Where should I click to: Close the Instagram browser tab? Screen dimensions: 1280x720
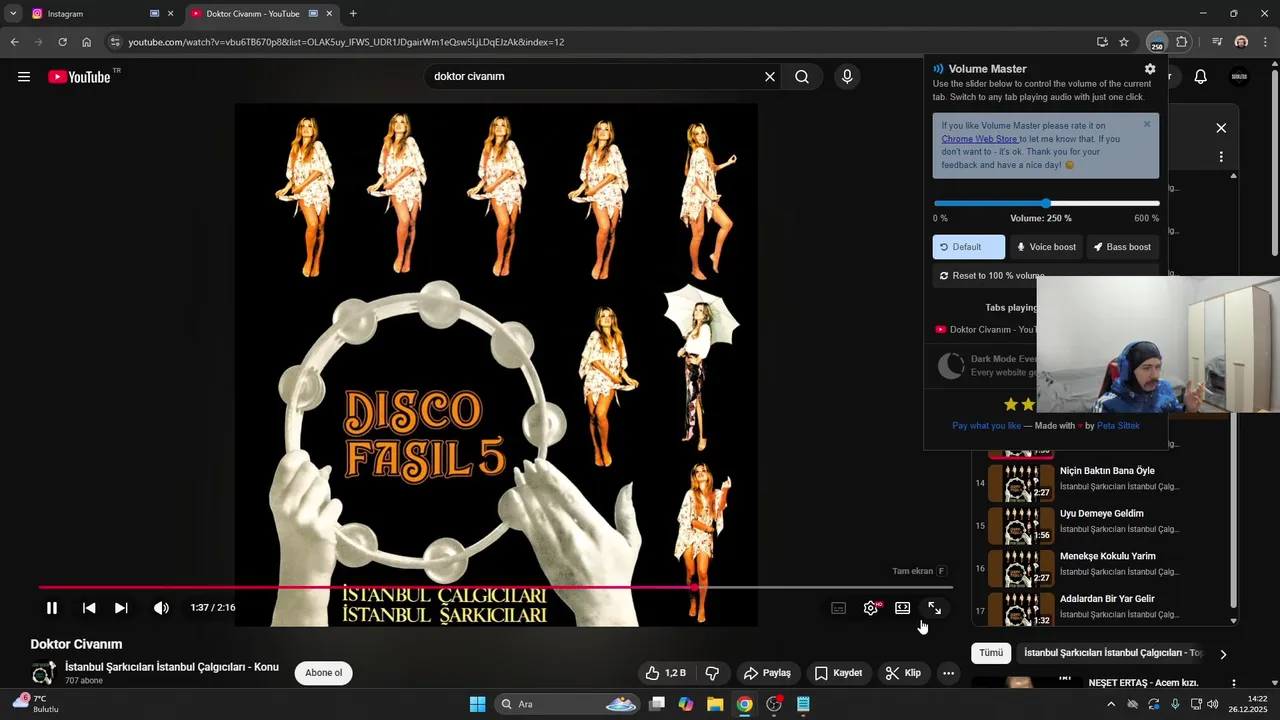pos(170,14)
